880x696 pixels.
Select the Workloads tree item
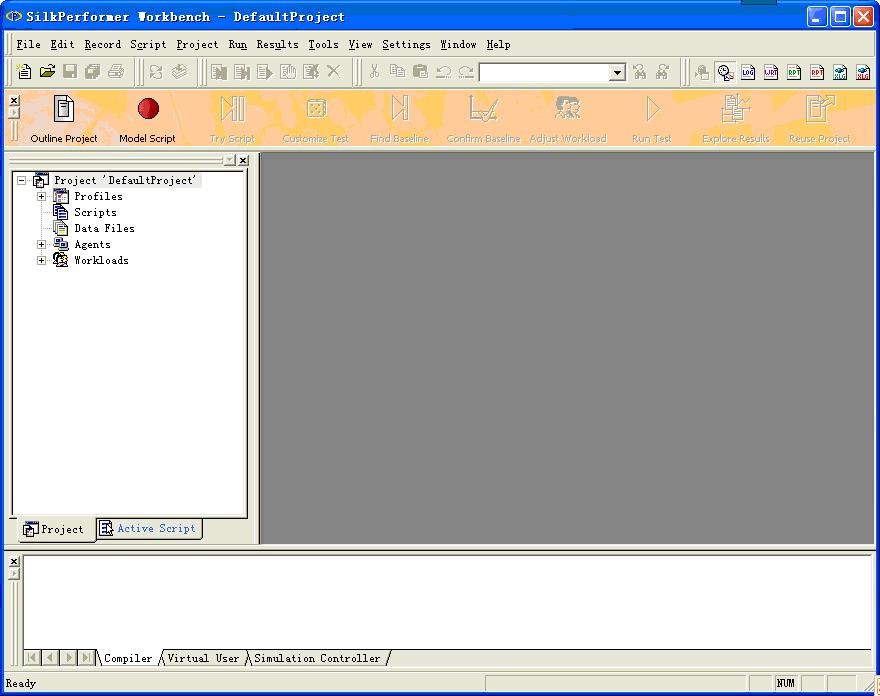point(102,260)
